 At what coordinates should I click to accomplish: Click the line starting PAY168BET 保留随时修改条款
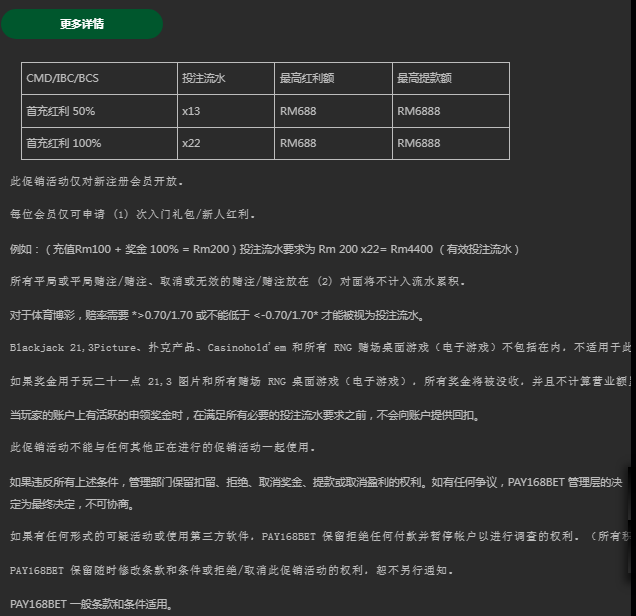pyautogui.click(x=231, y=571)
